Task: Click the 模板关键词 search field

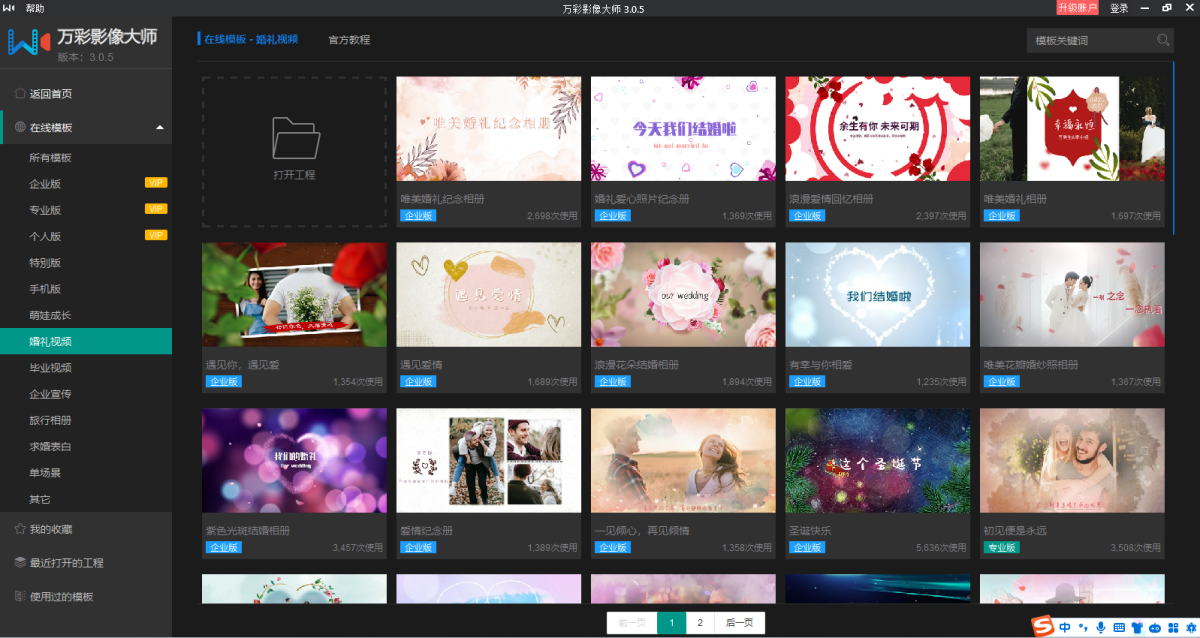Action: (x=1090, y=40)
